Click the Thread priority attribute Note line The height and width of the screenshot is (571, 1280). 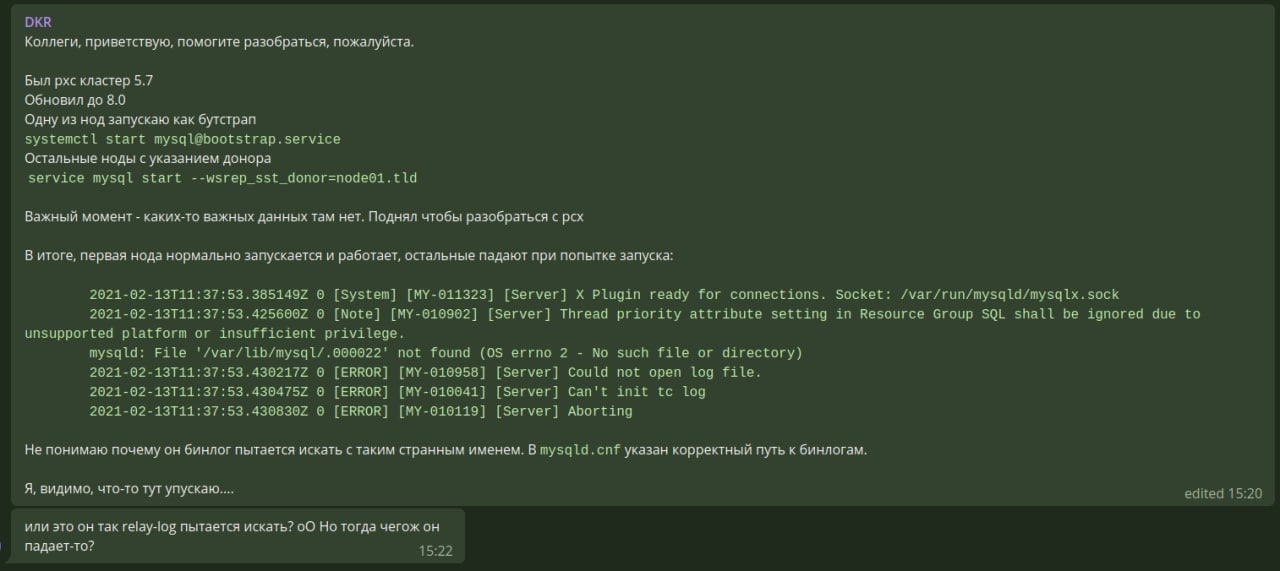click(x=612, y=324)
